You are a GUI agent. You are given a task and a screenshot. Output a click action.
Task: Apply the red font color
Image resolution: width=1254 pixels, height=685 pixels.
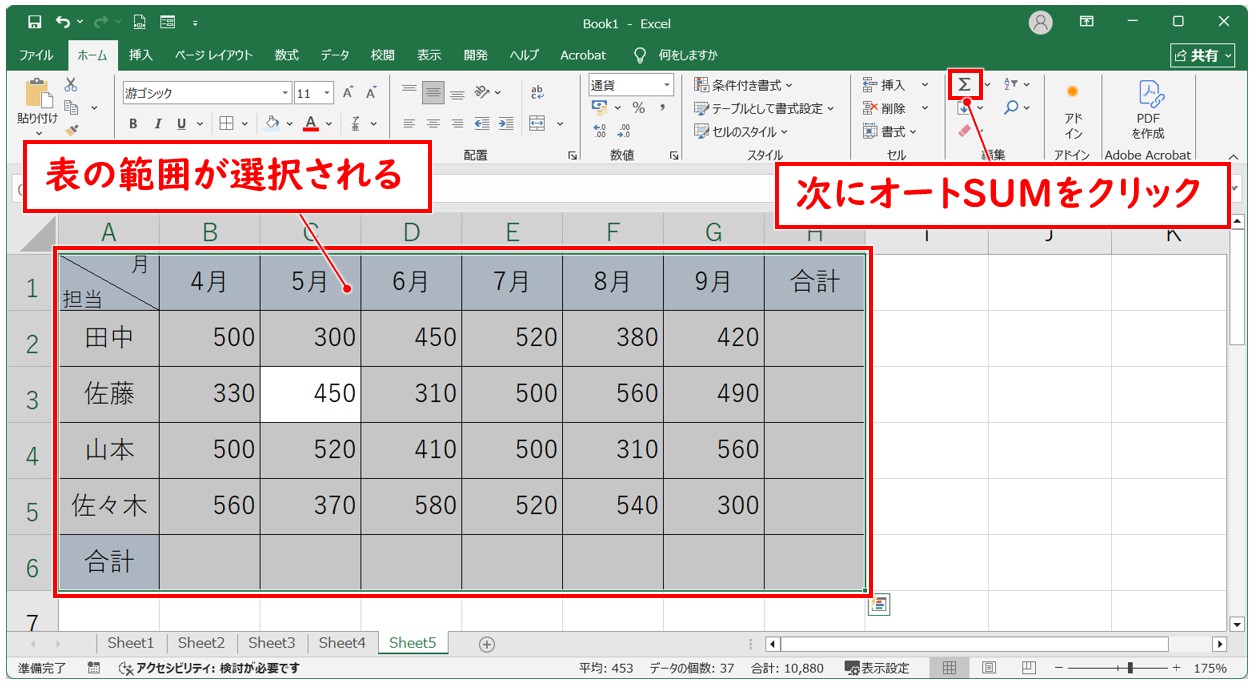[311, 124]
